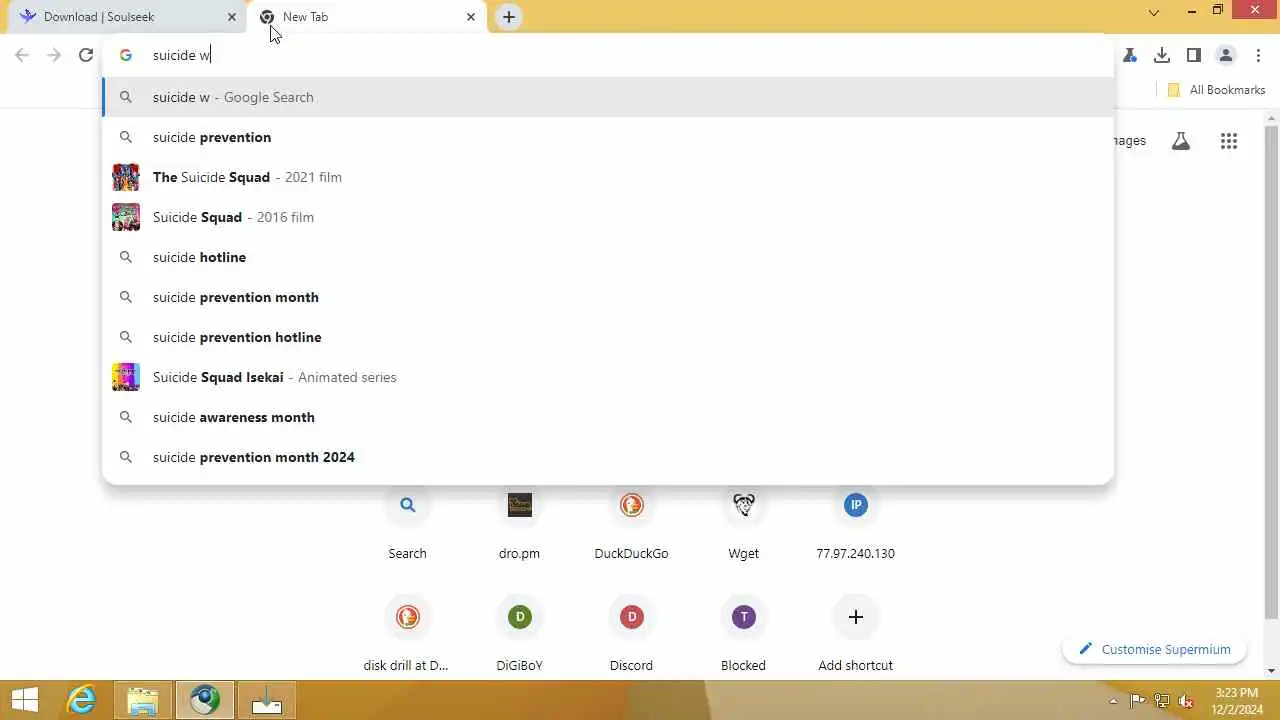Click the Images link
The image size is (1280, 720).
tap(1130, 141)
